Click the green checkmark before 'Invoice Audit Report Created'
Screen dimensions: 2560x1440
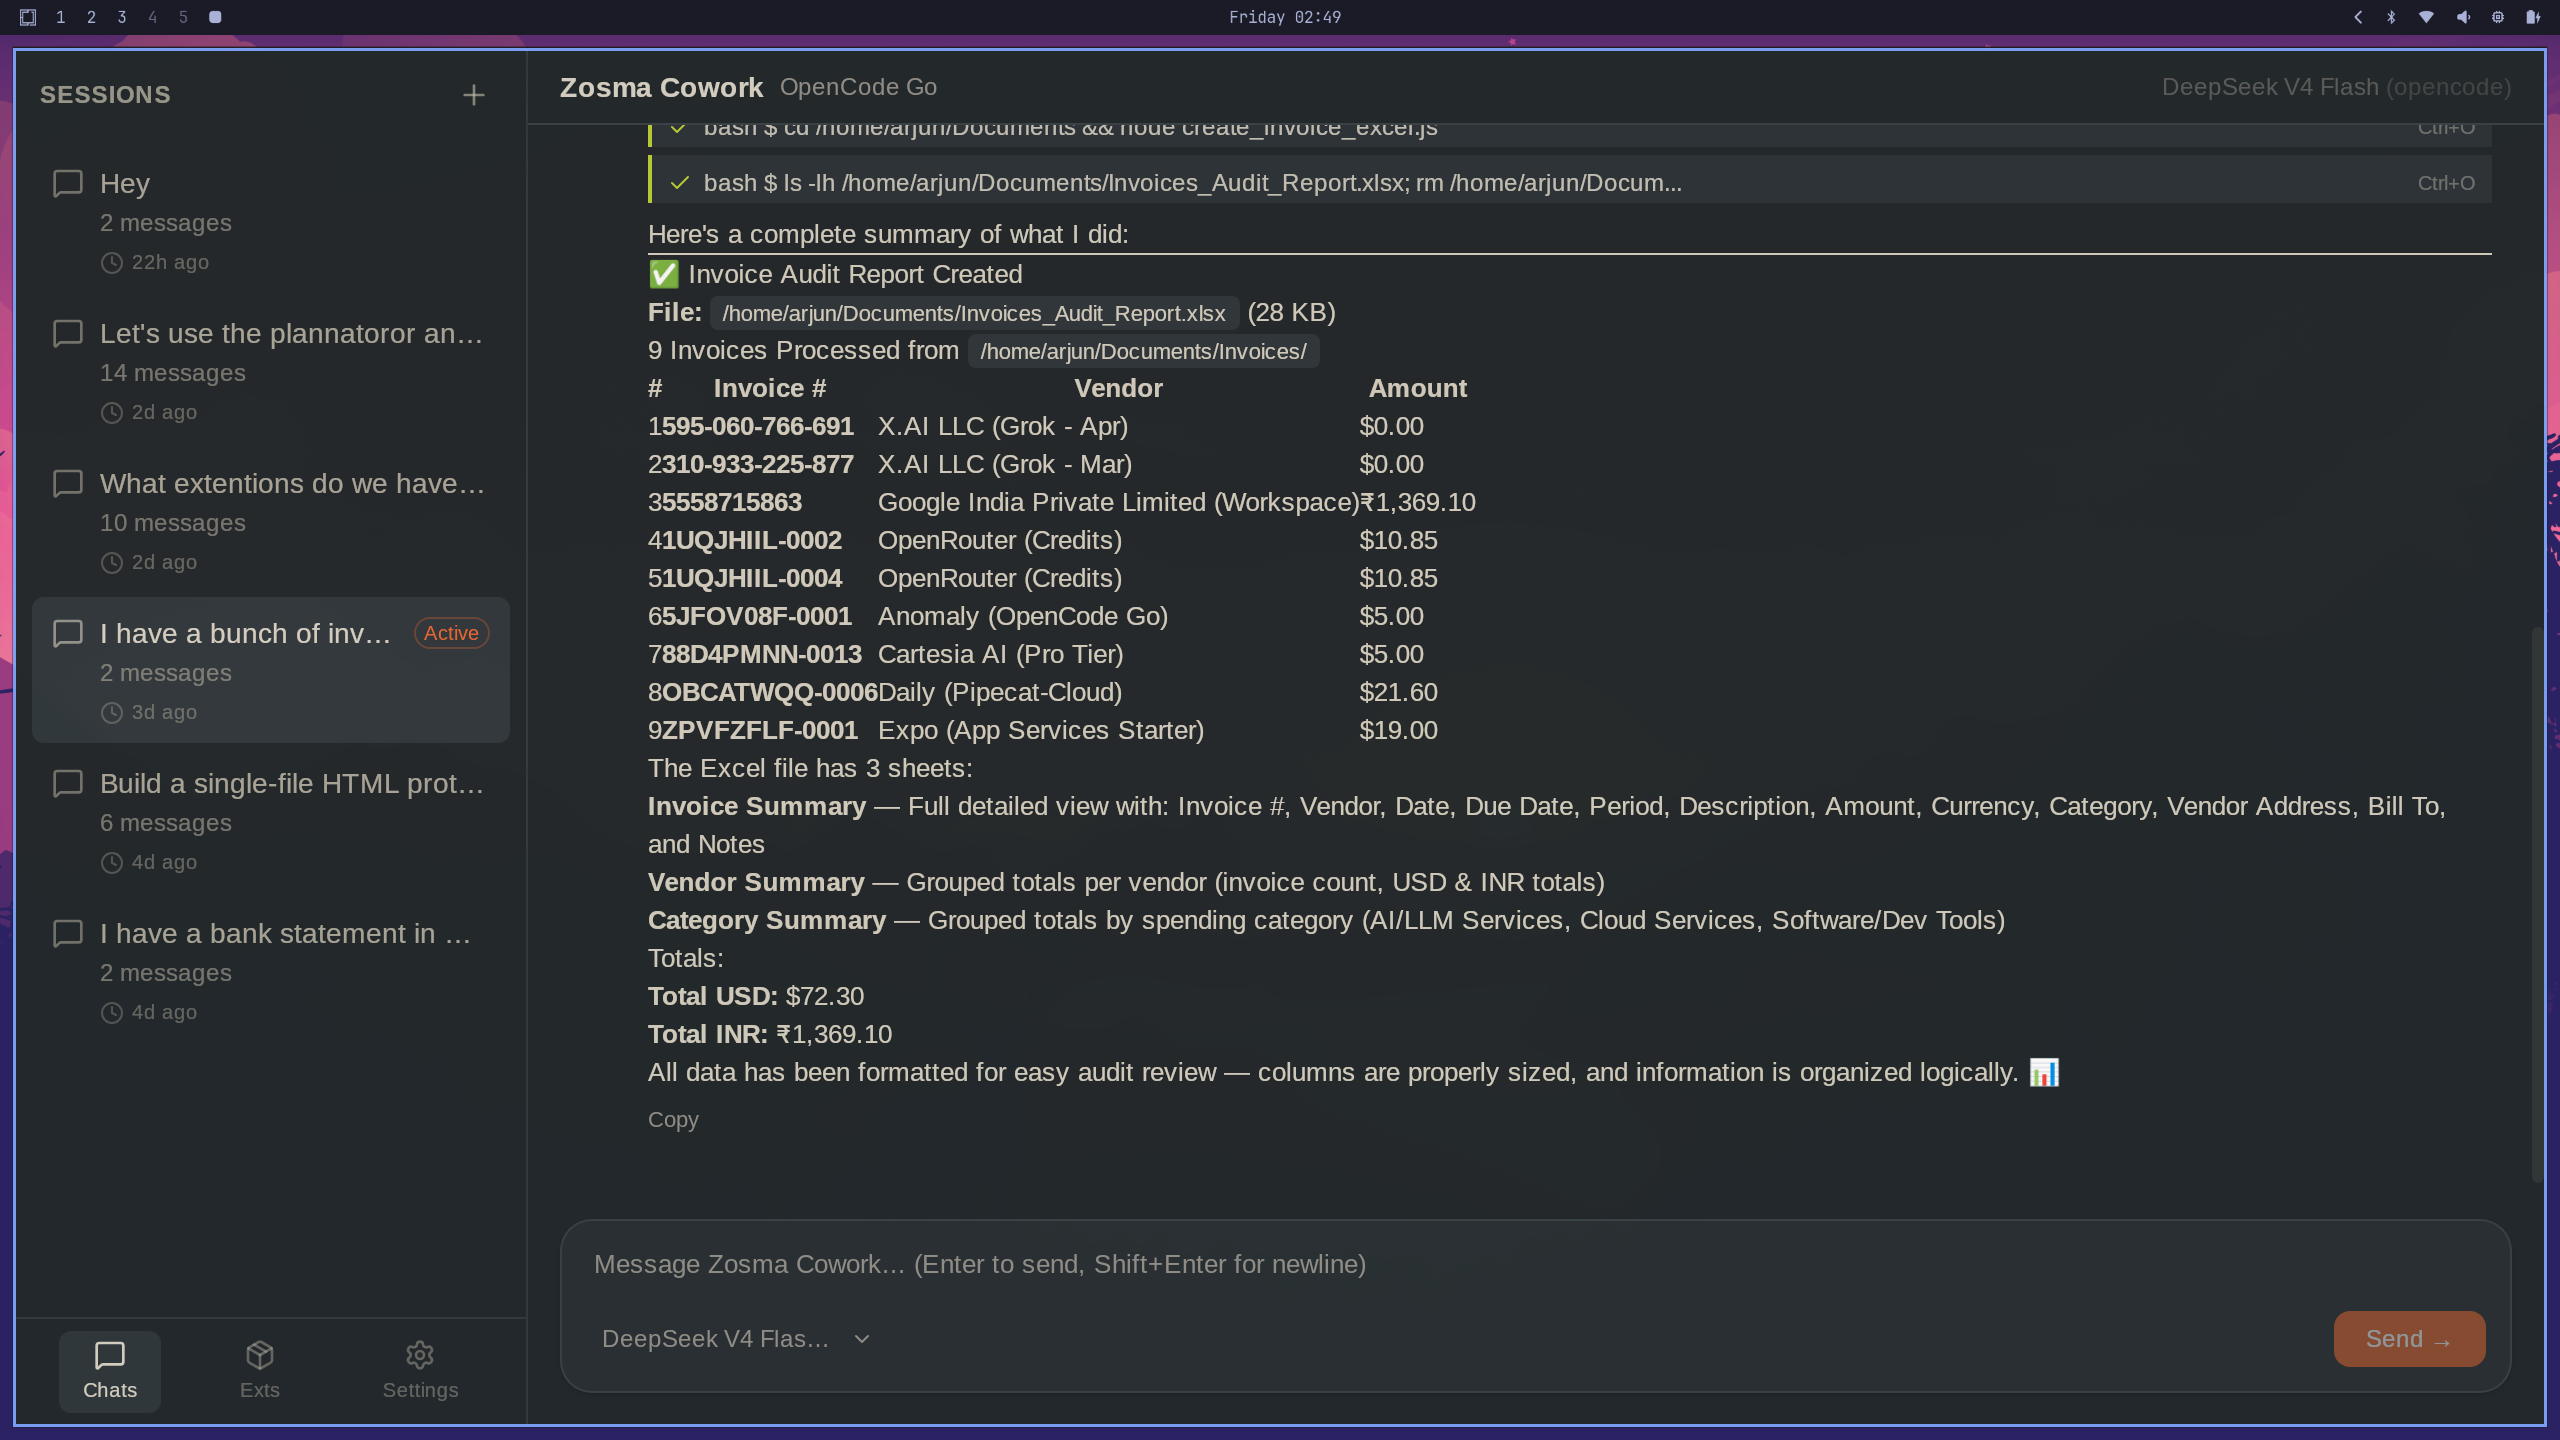pos(663,274)
